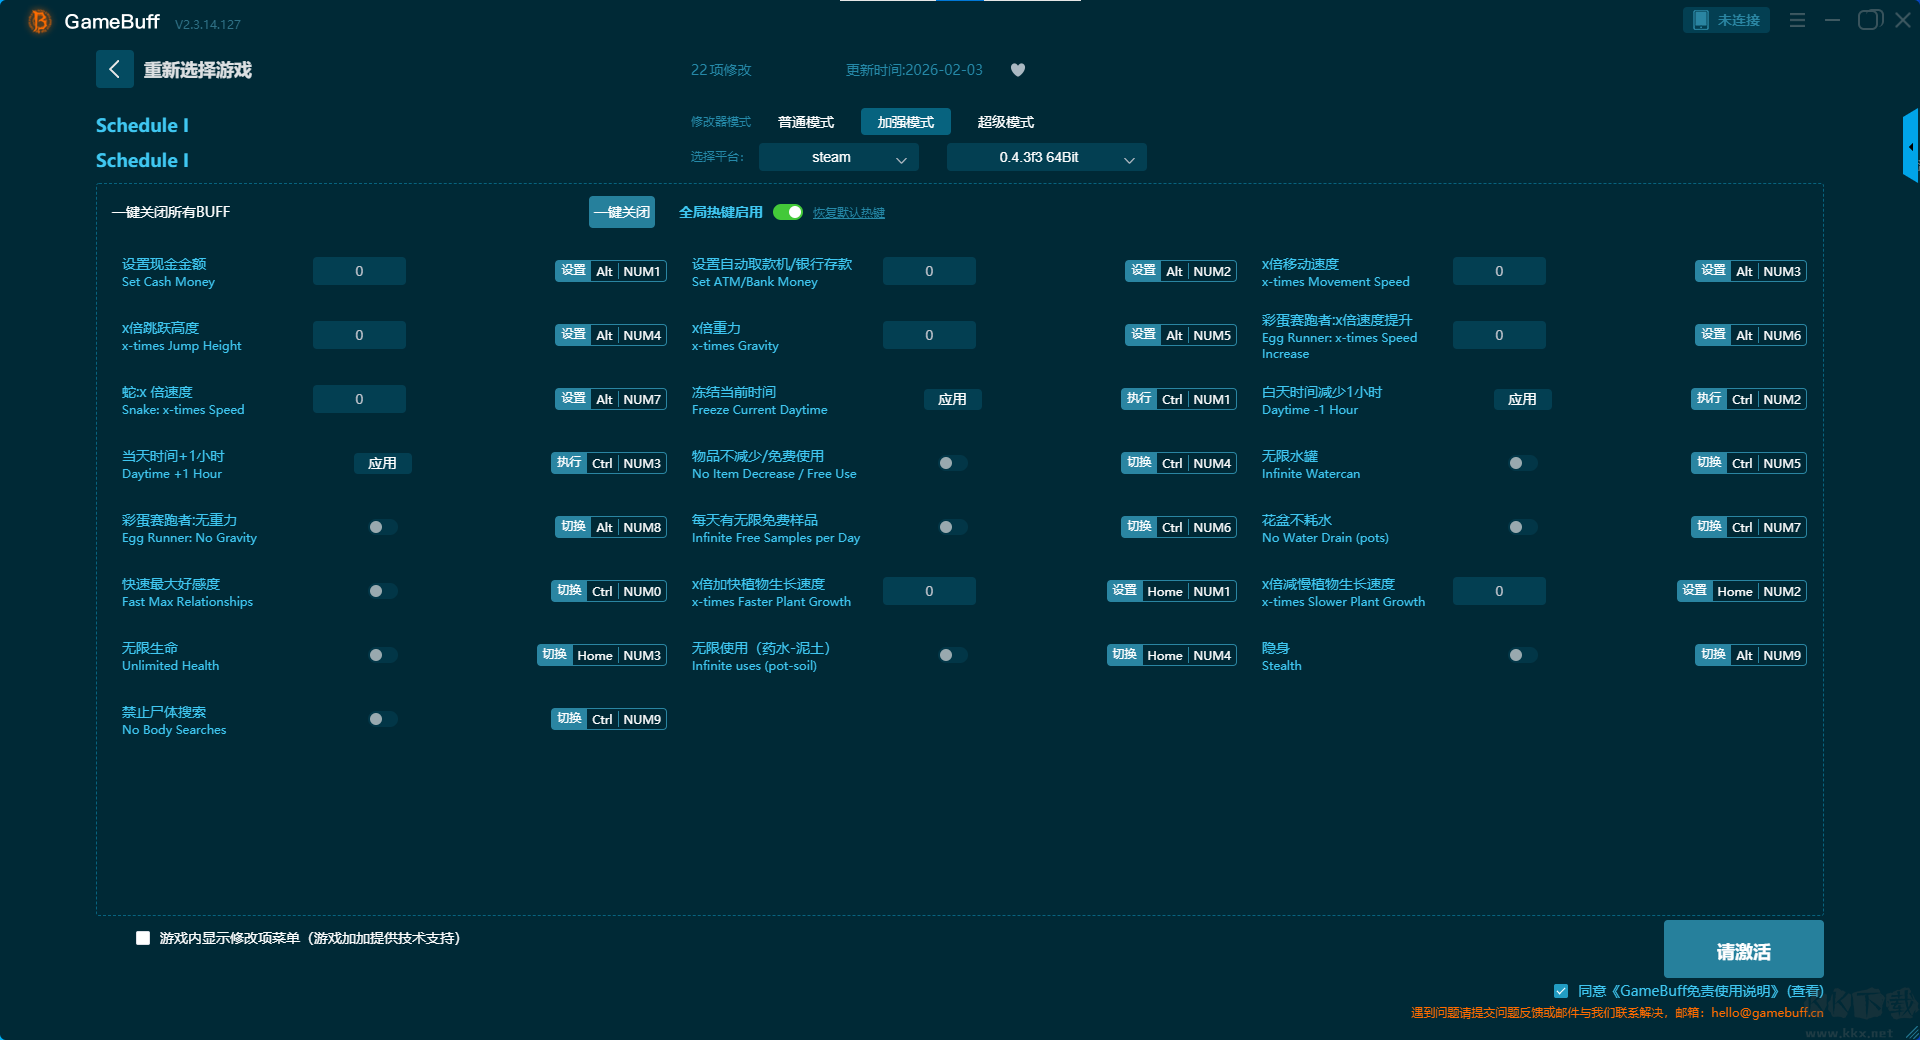Toggle global hotkey enable switch
This screenshot has height=1040, width=1920.
click(x=788, y=212)
